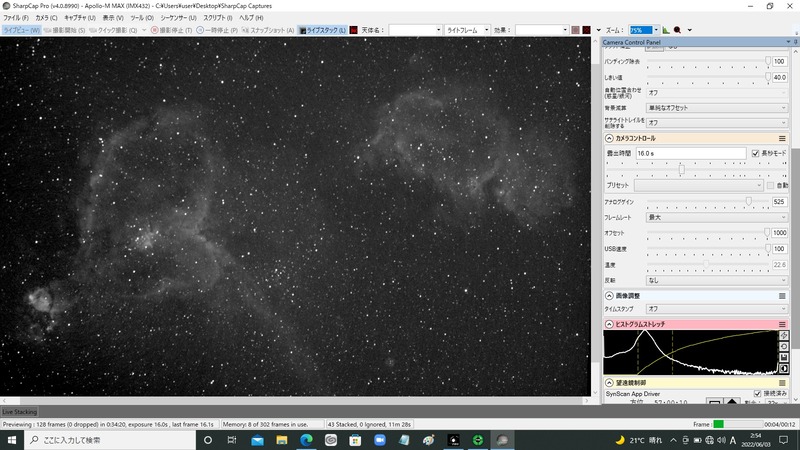The image size is (800, 450).
Task: Open the Microsoft Edge taskbar icon
Action: [306, 440]
